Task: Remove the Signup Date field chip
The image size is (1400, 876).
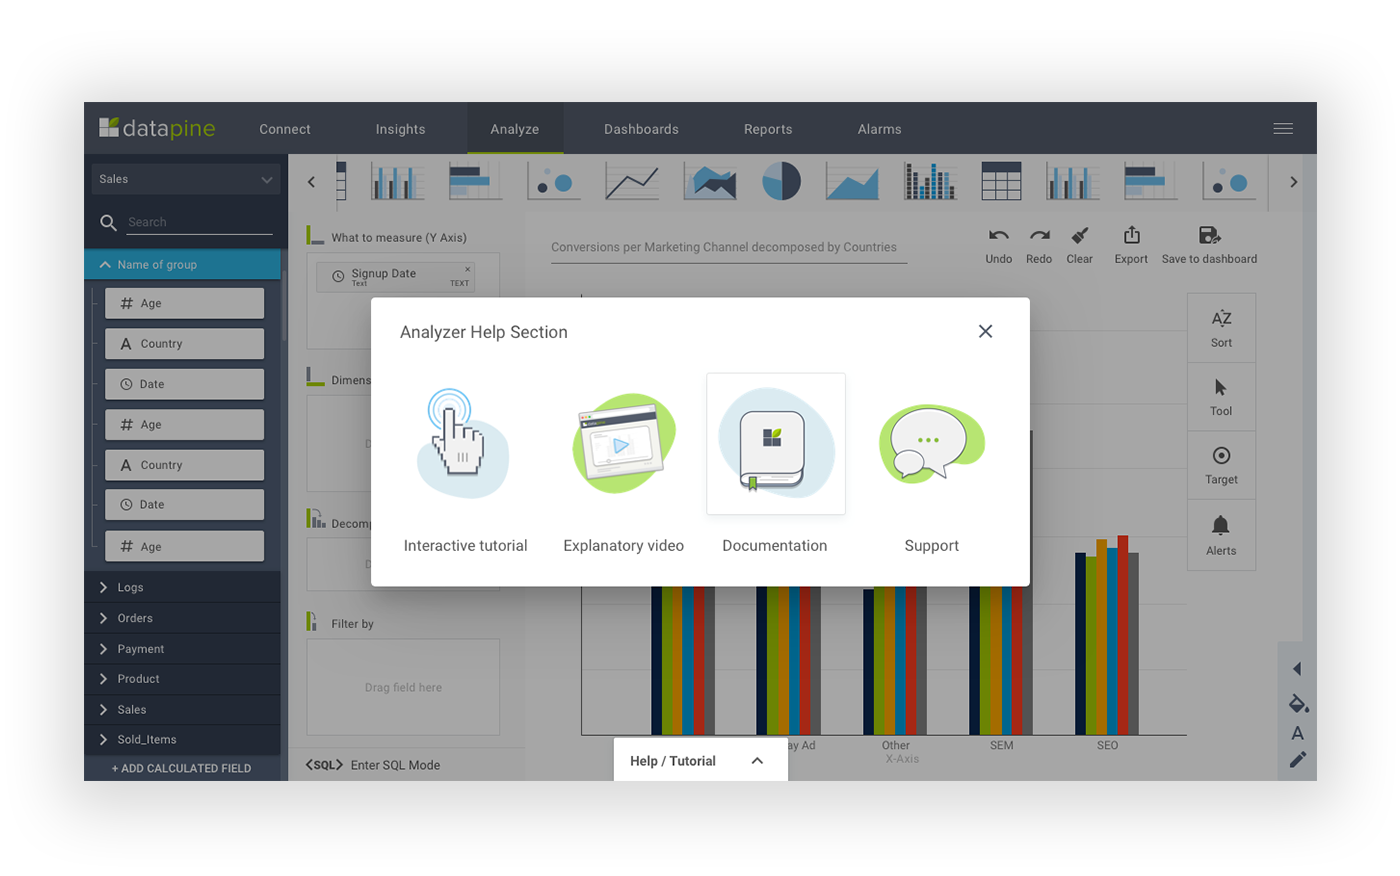Action: pyautogui.click(x=467, y=269)
